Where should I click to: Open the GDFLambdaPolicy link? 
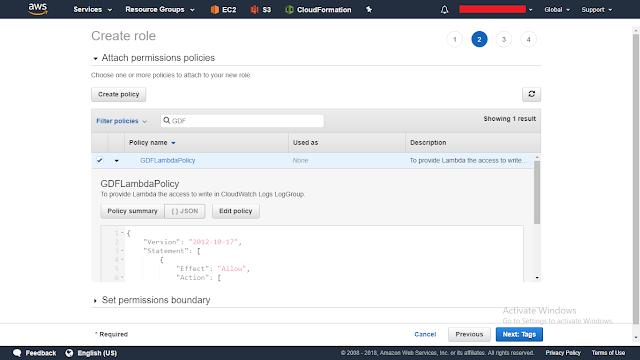168,160
